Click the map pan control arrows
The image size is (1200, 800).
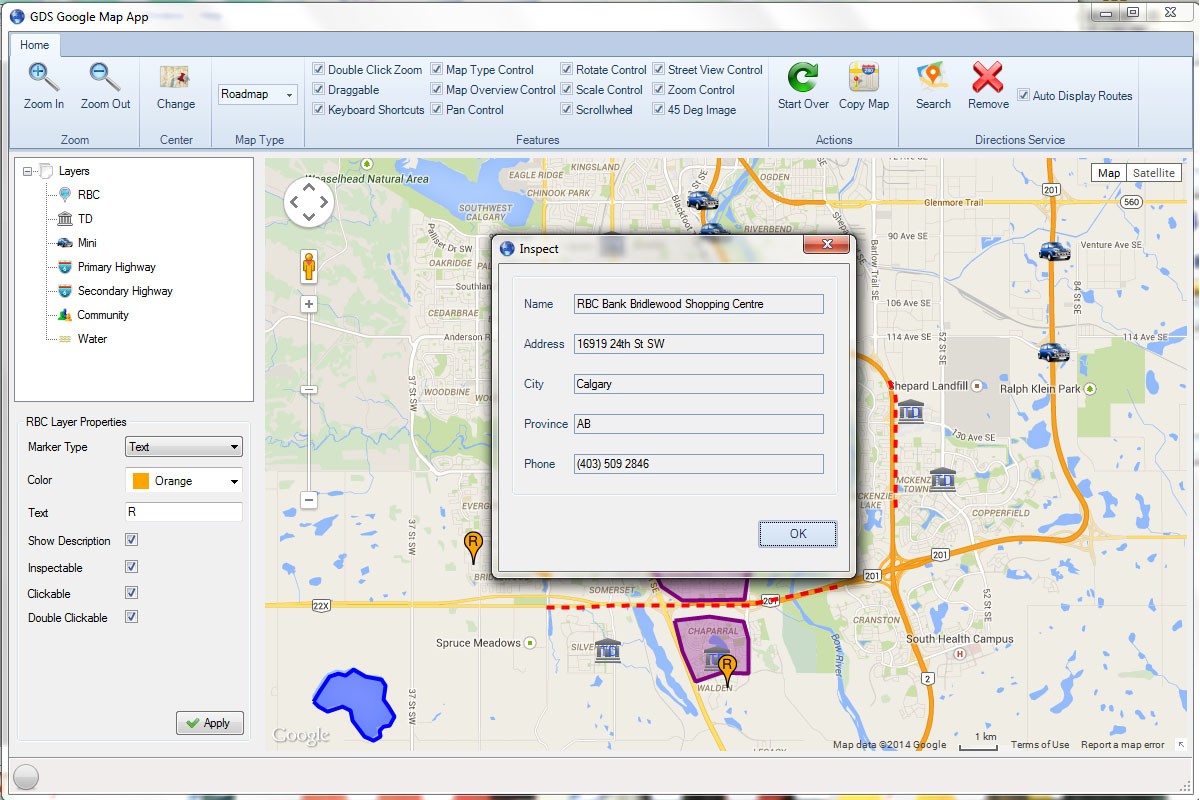[x=308, y=202]
